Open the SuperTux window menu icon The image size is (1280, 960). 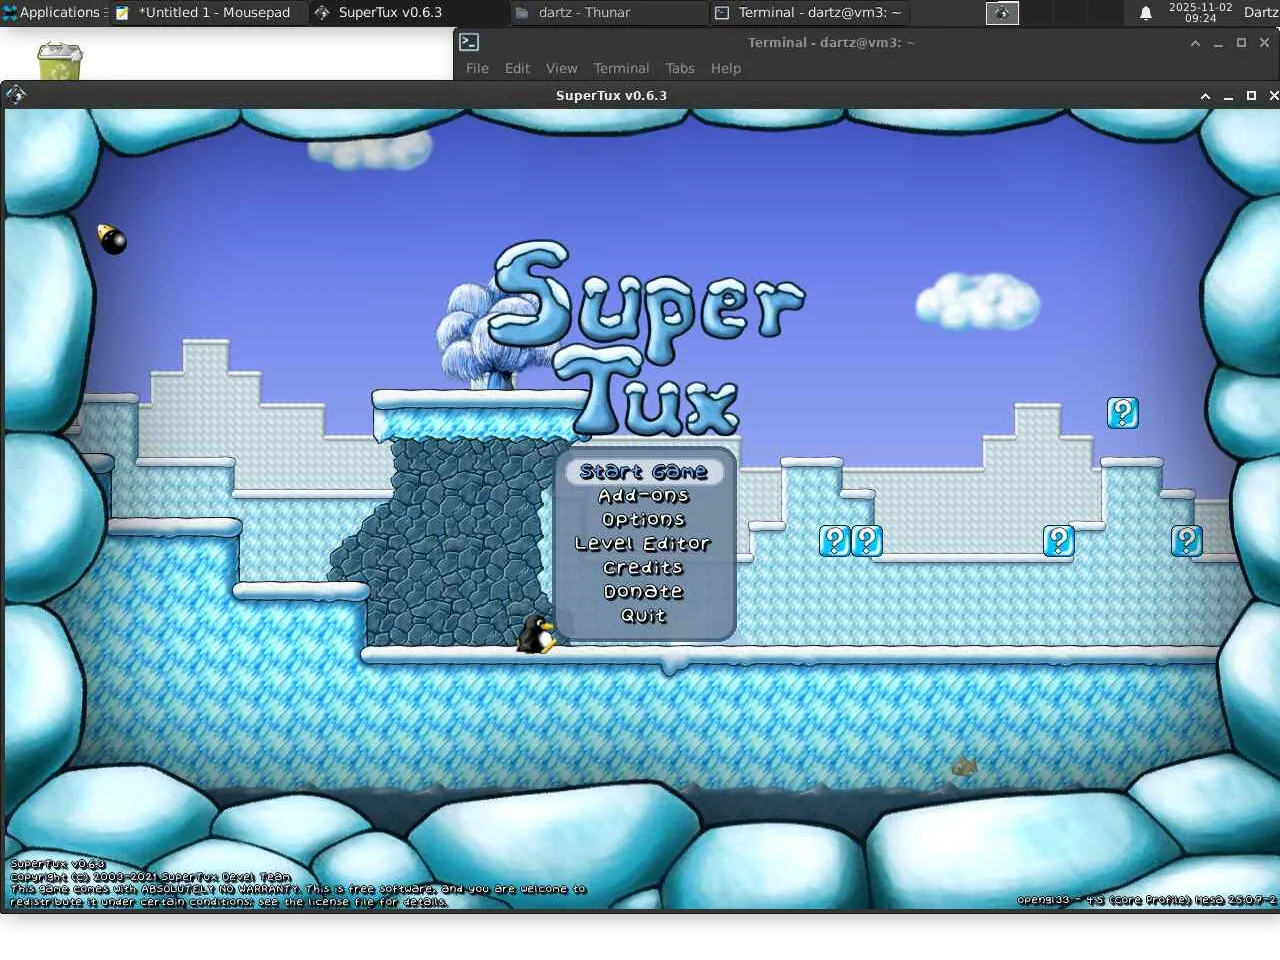coord(15,95)
